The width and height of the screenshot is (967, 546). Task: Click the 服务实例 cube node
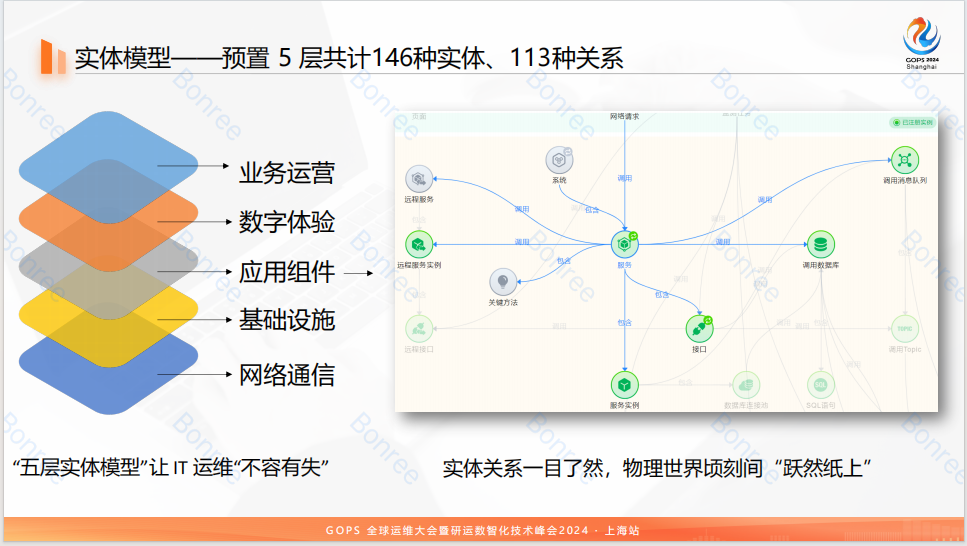pos(624,385)
